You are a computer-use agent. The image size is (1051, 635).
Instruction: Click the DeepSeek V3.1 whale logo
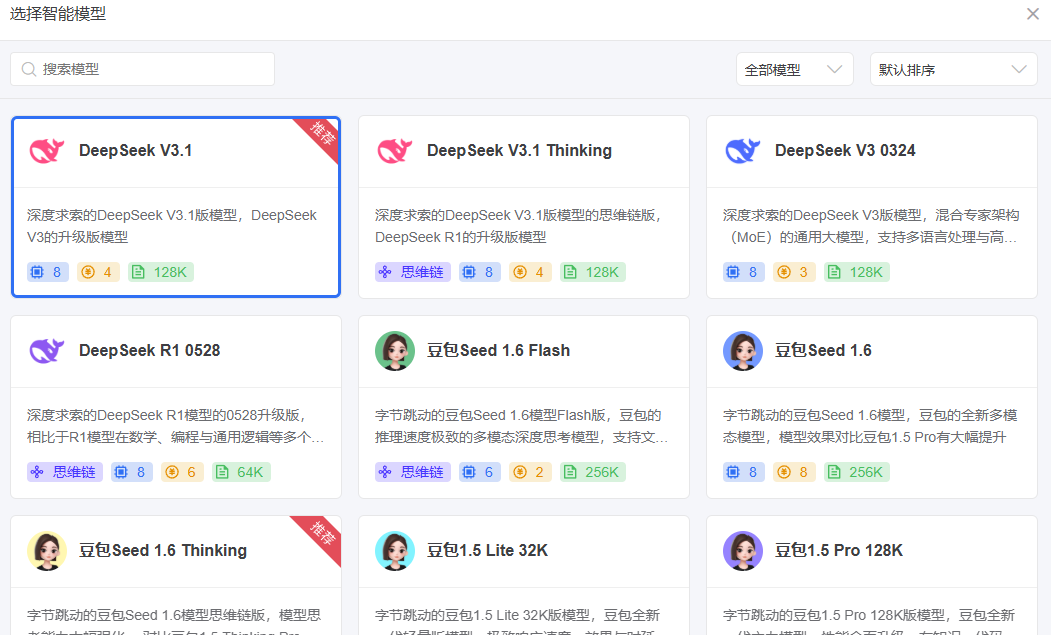tap(47, 151)
